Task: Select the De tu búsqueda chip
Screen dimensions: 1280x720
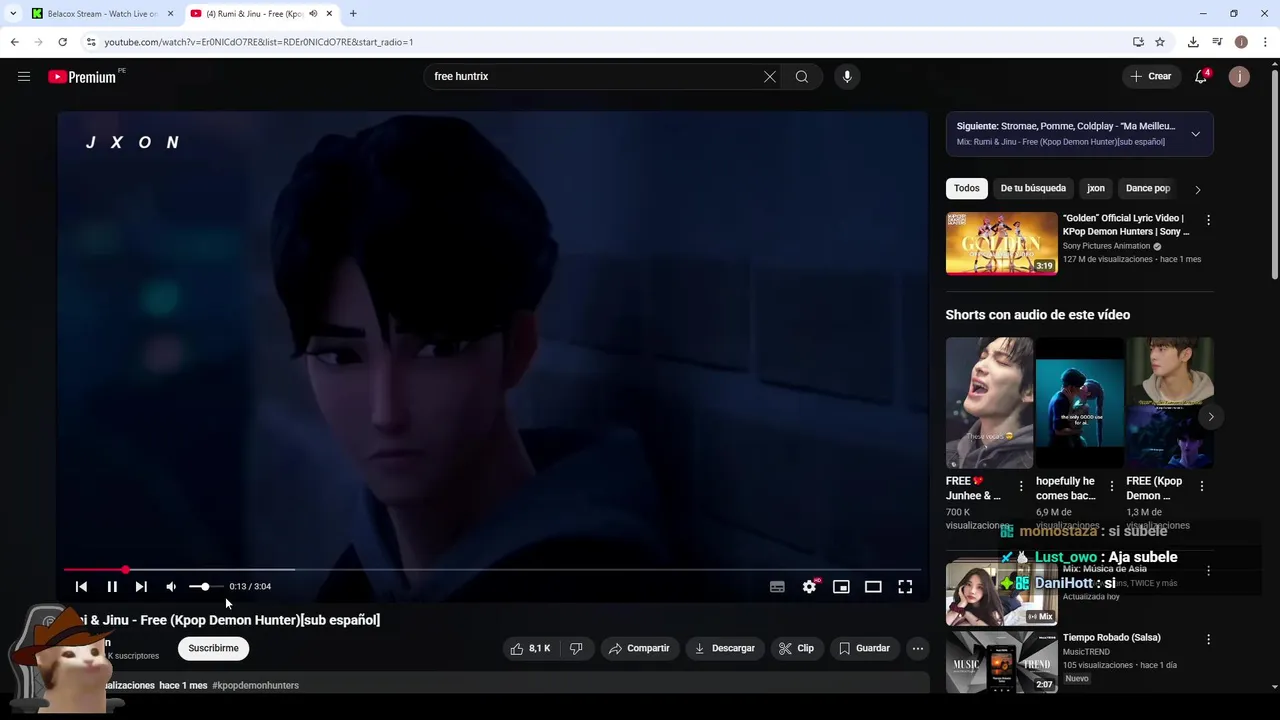Action: click(x=1033, y=188)
